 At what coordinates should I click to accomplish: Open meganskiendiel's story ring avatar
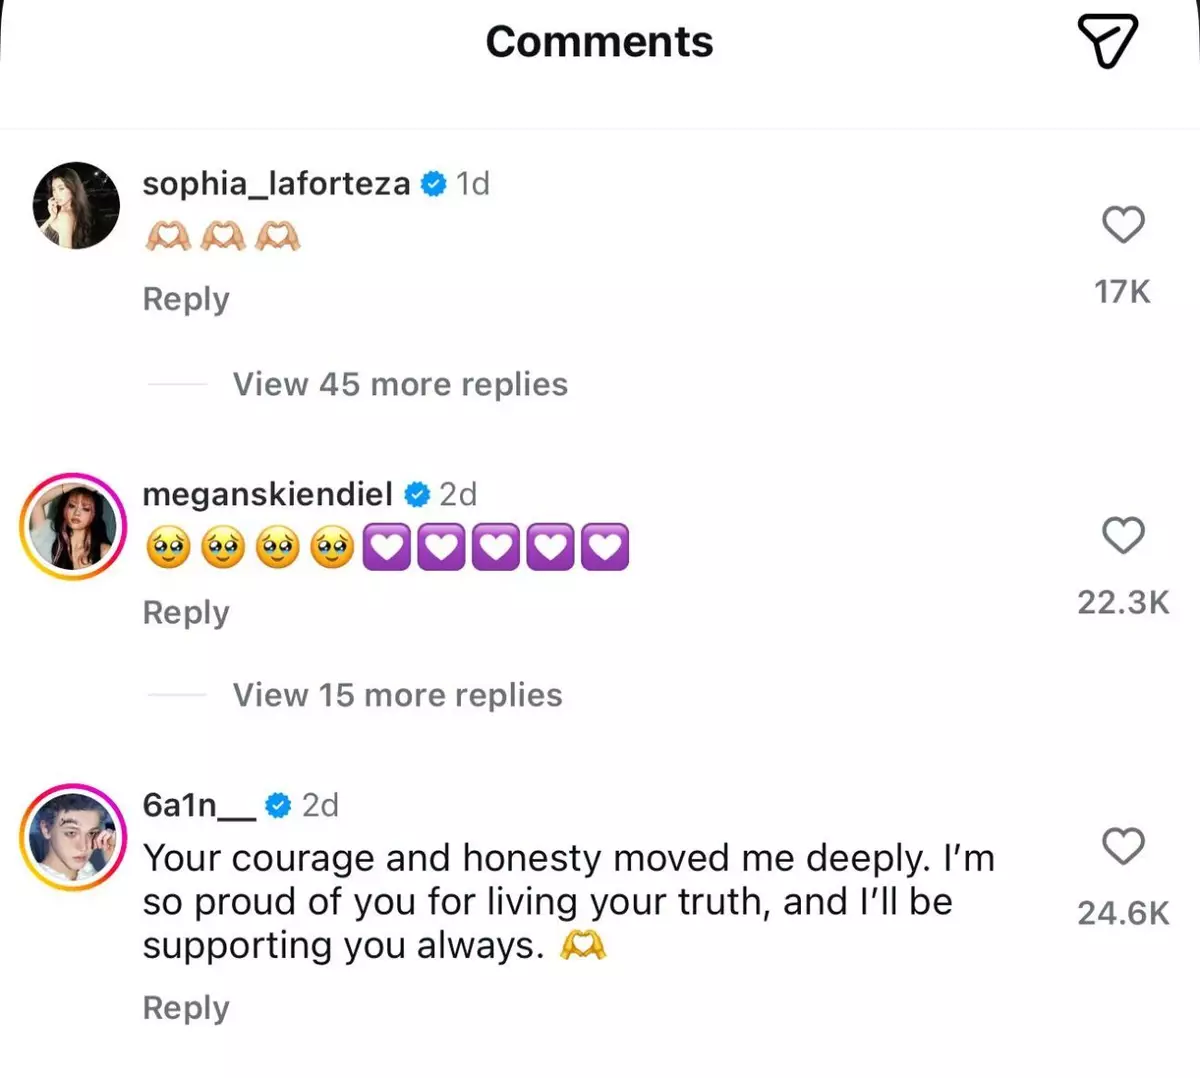pyautogui.click(x=73, y=526)
